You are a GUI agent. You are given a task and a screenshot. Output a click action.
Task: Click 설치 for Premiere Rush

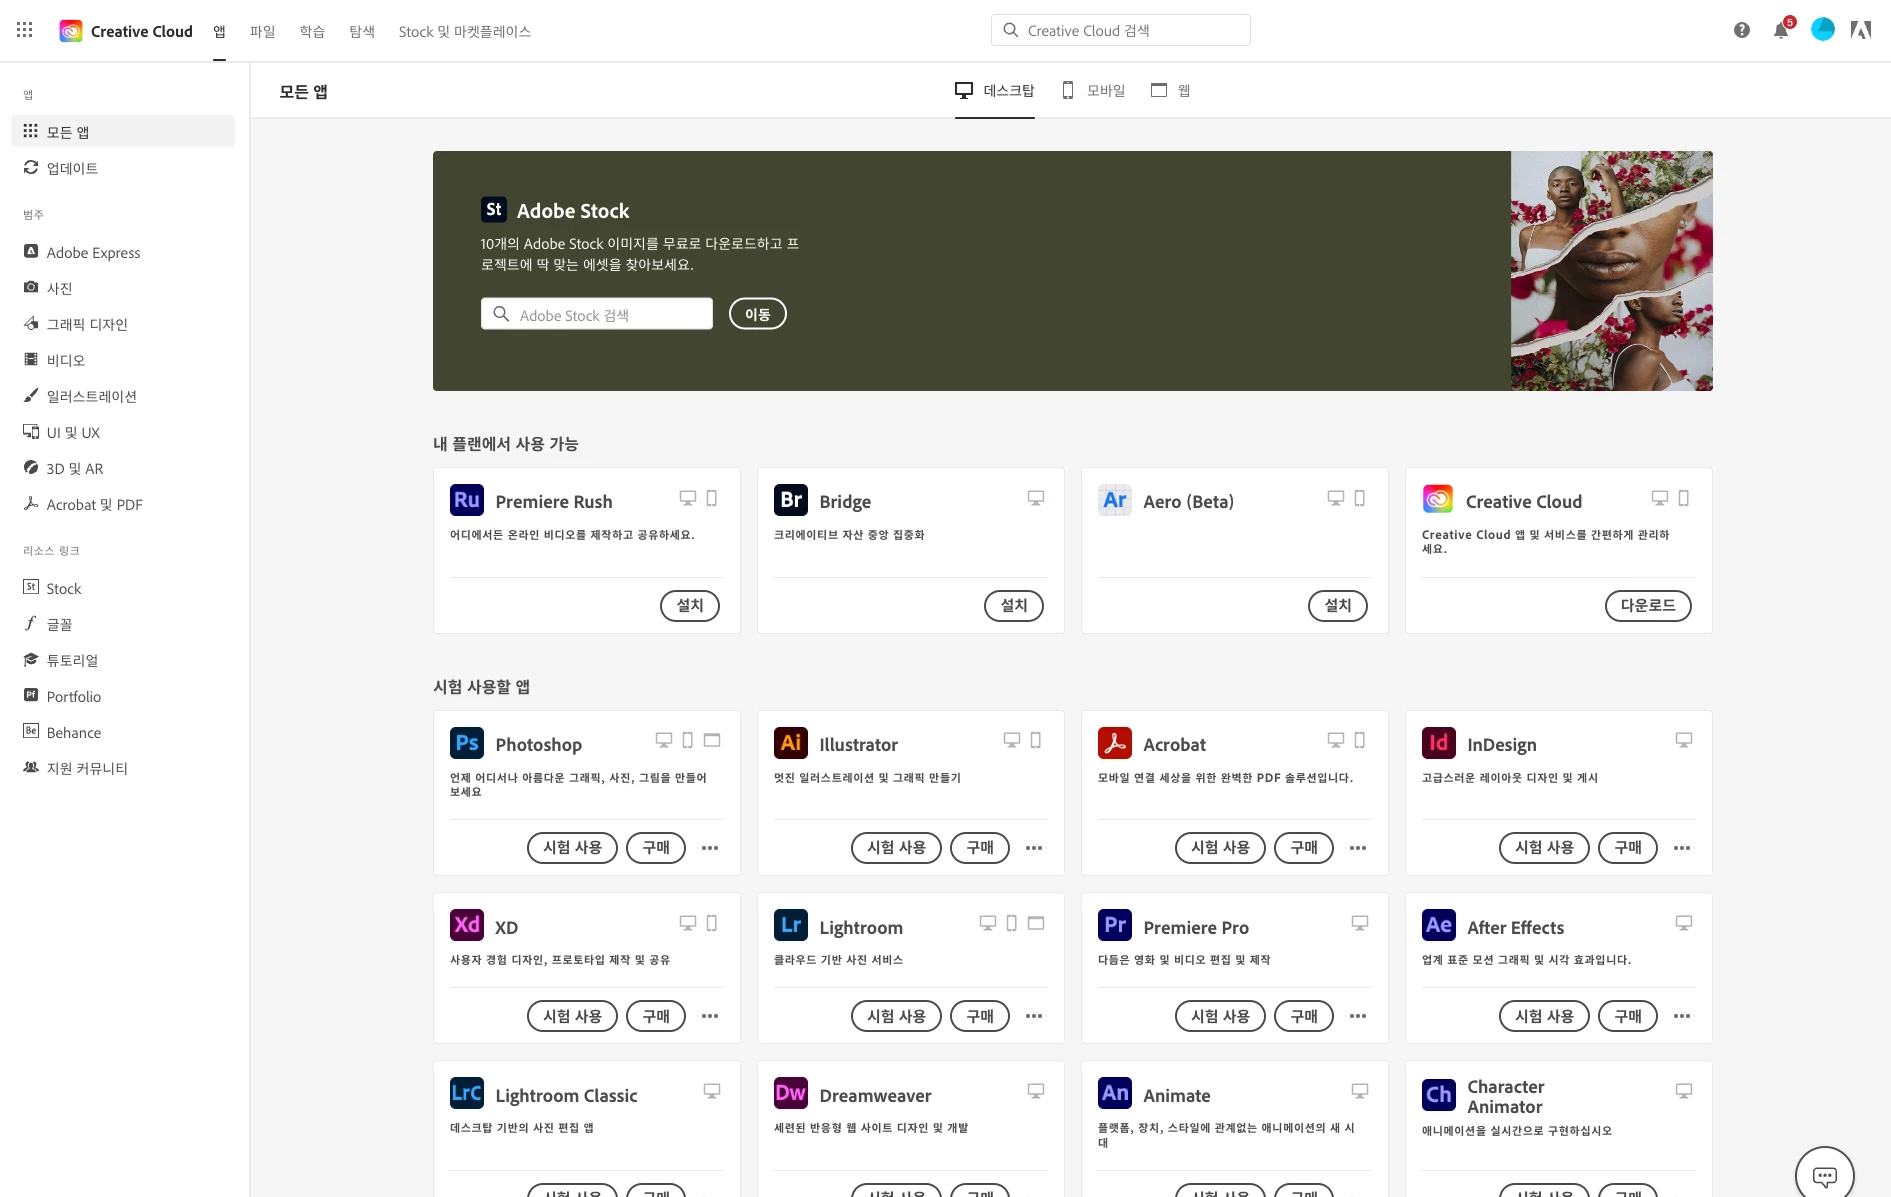pyautogui.click(x=690, y=605)
